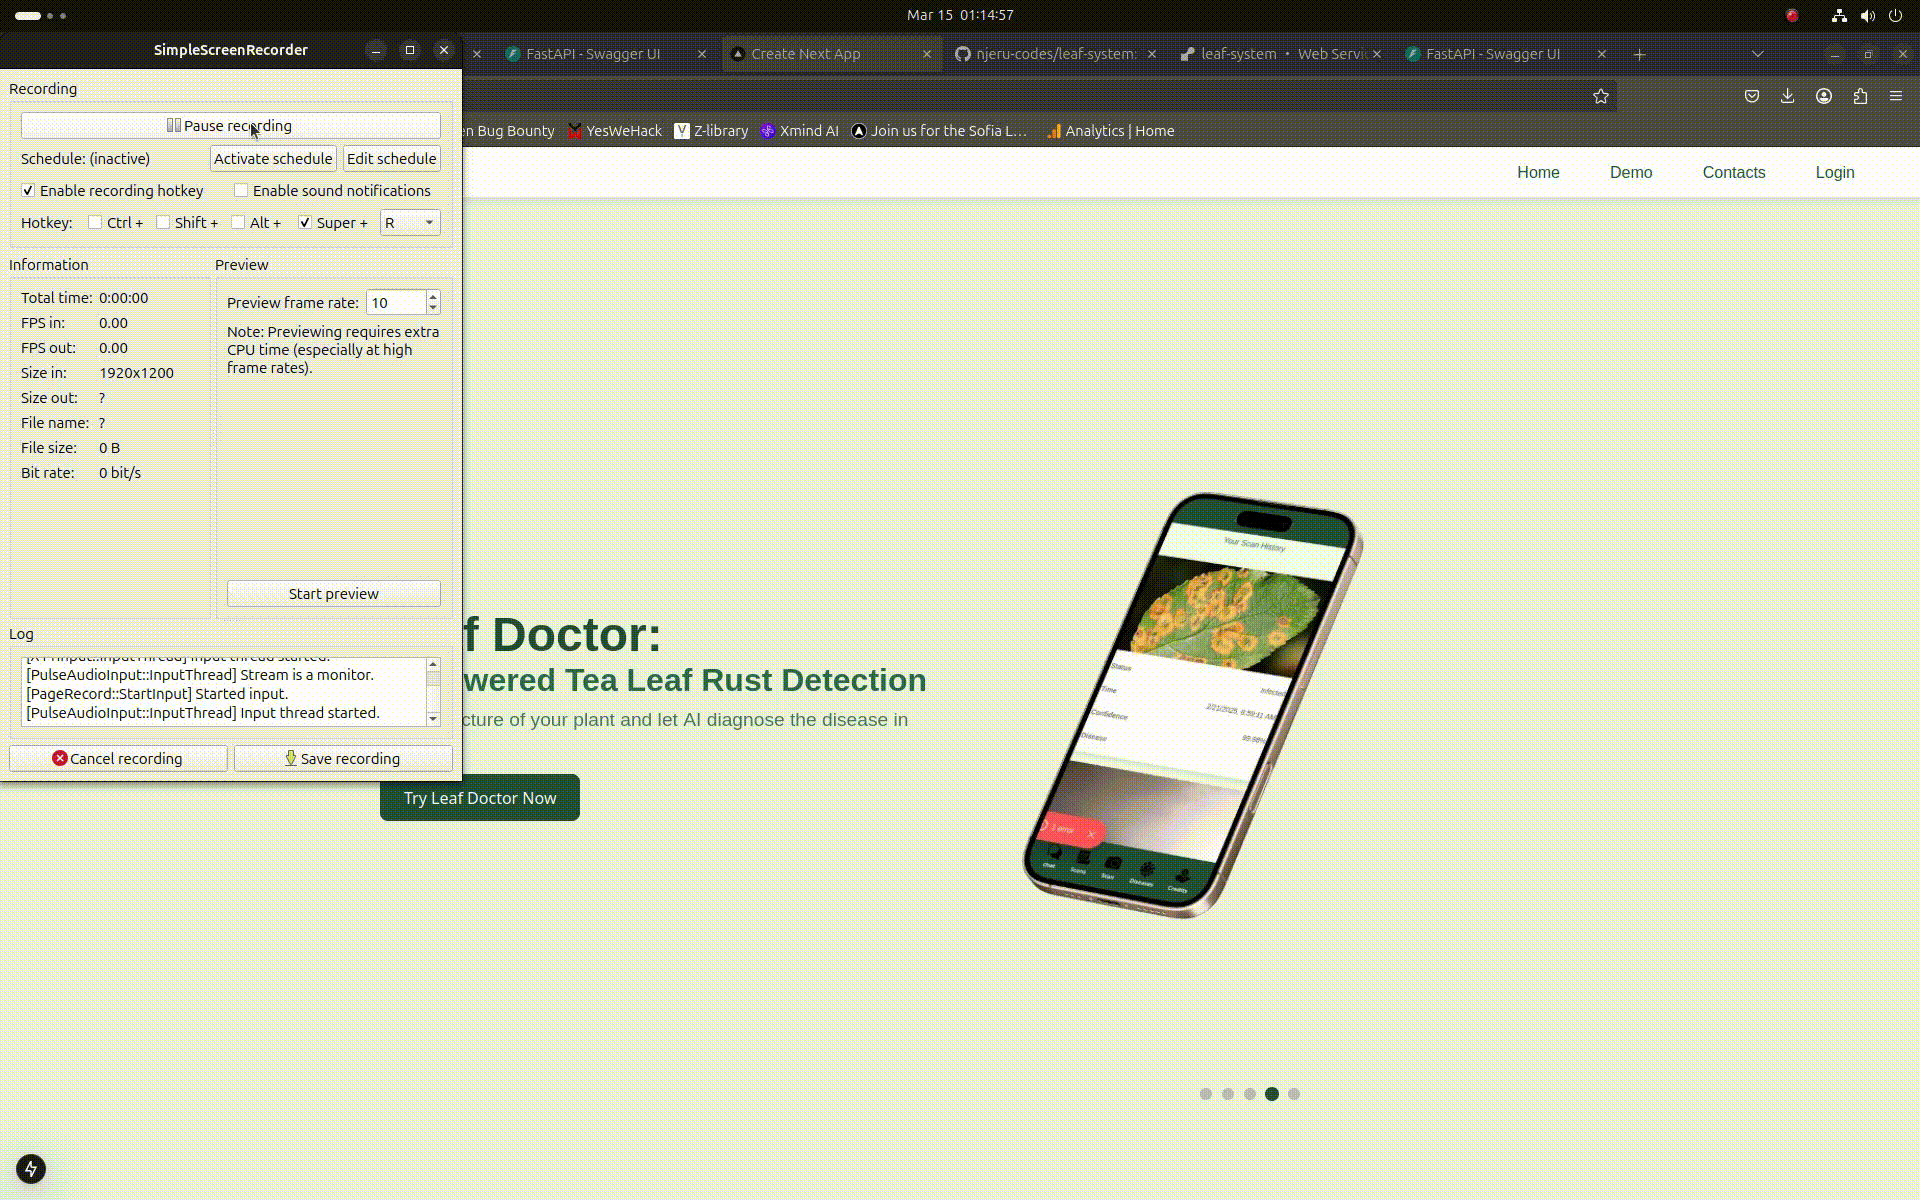Open Activities in the top bar
Image resolution: width=1920 pixels, height=1200 pixels.
click(41, 15)
